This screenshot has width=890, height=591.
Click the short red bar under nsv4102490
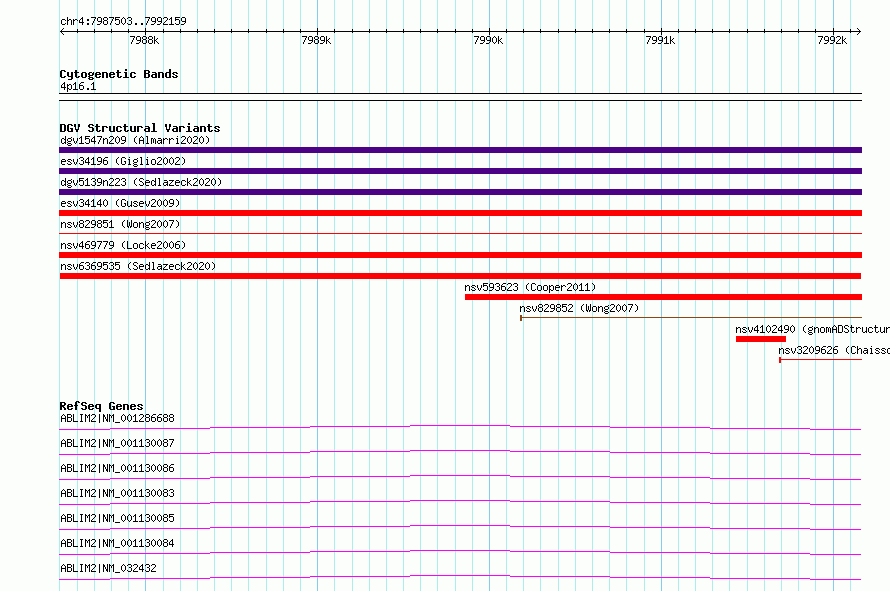click(761, 339)
